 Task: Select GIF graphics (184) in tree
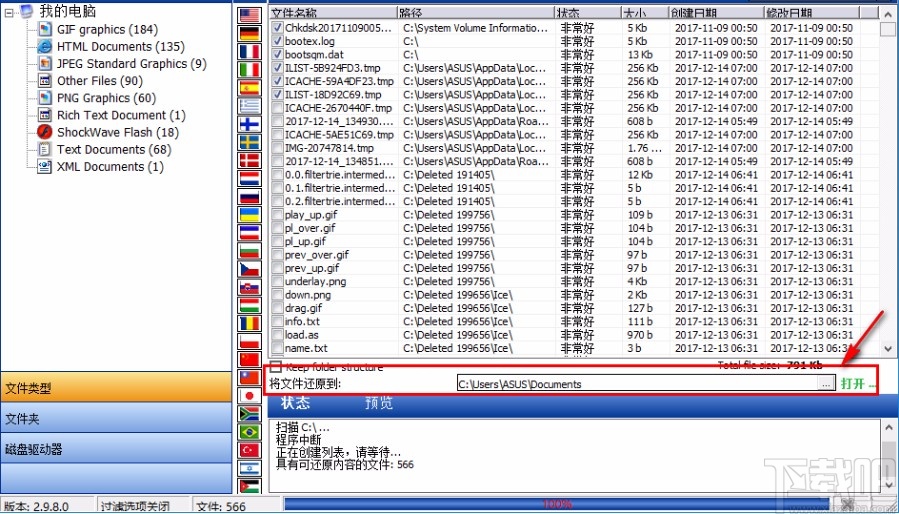point(107,29)
